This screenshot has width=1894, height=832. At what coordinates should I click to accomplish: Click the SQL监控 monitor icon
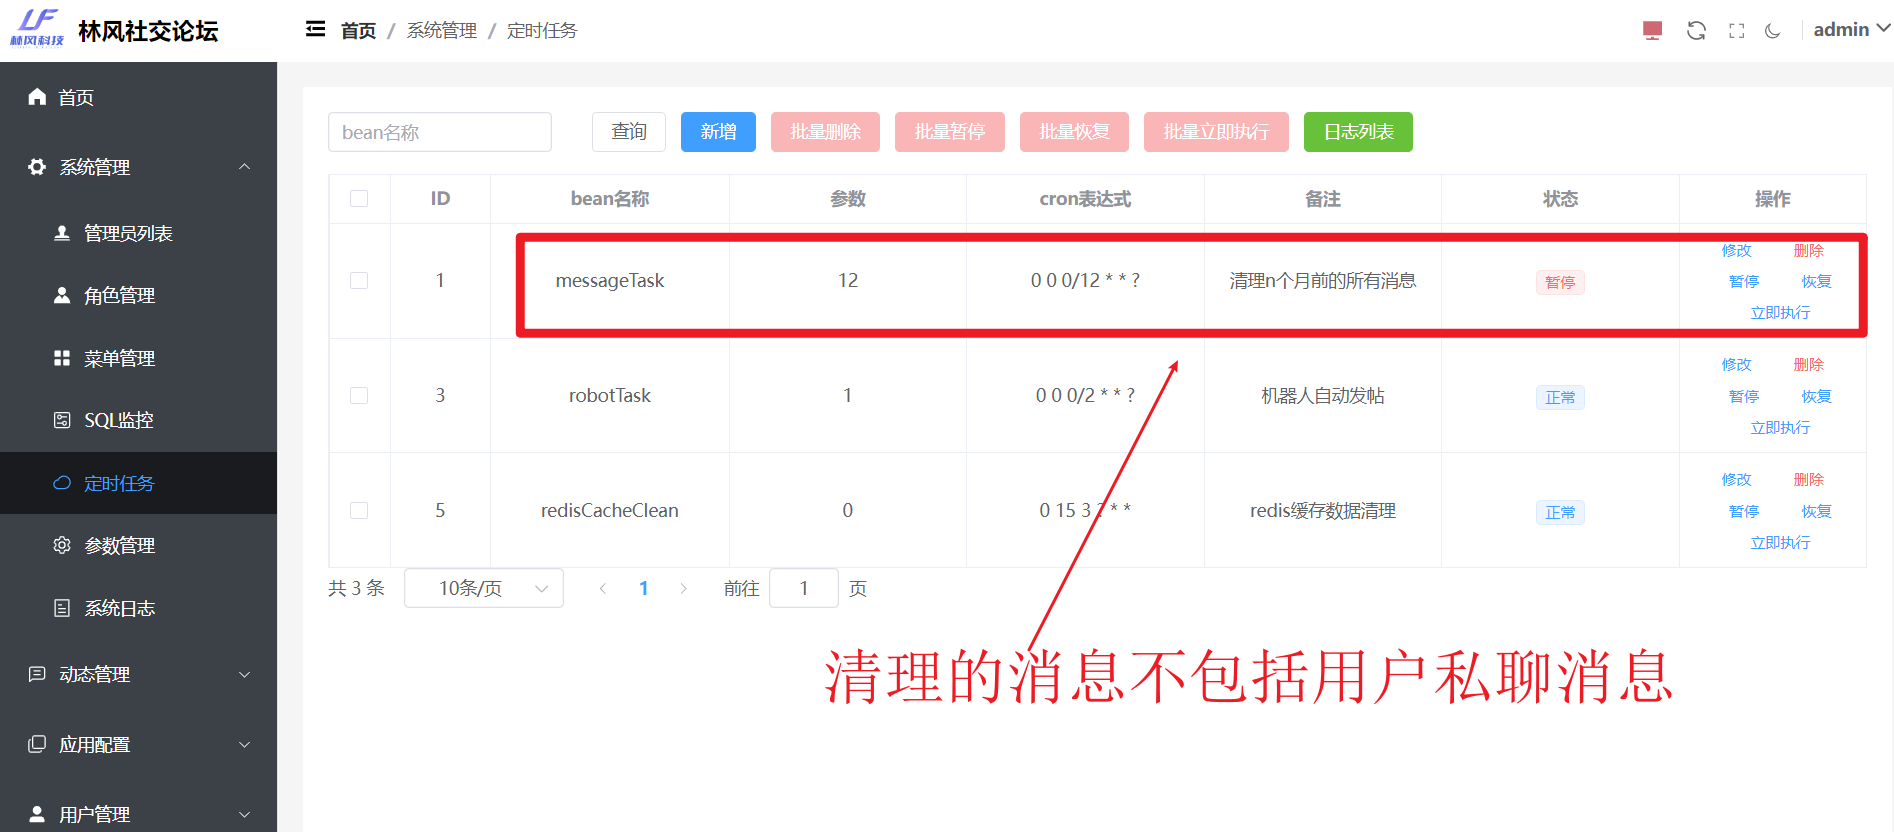(x=62, y=420)
